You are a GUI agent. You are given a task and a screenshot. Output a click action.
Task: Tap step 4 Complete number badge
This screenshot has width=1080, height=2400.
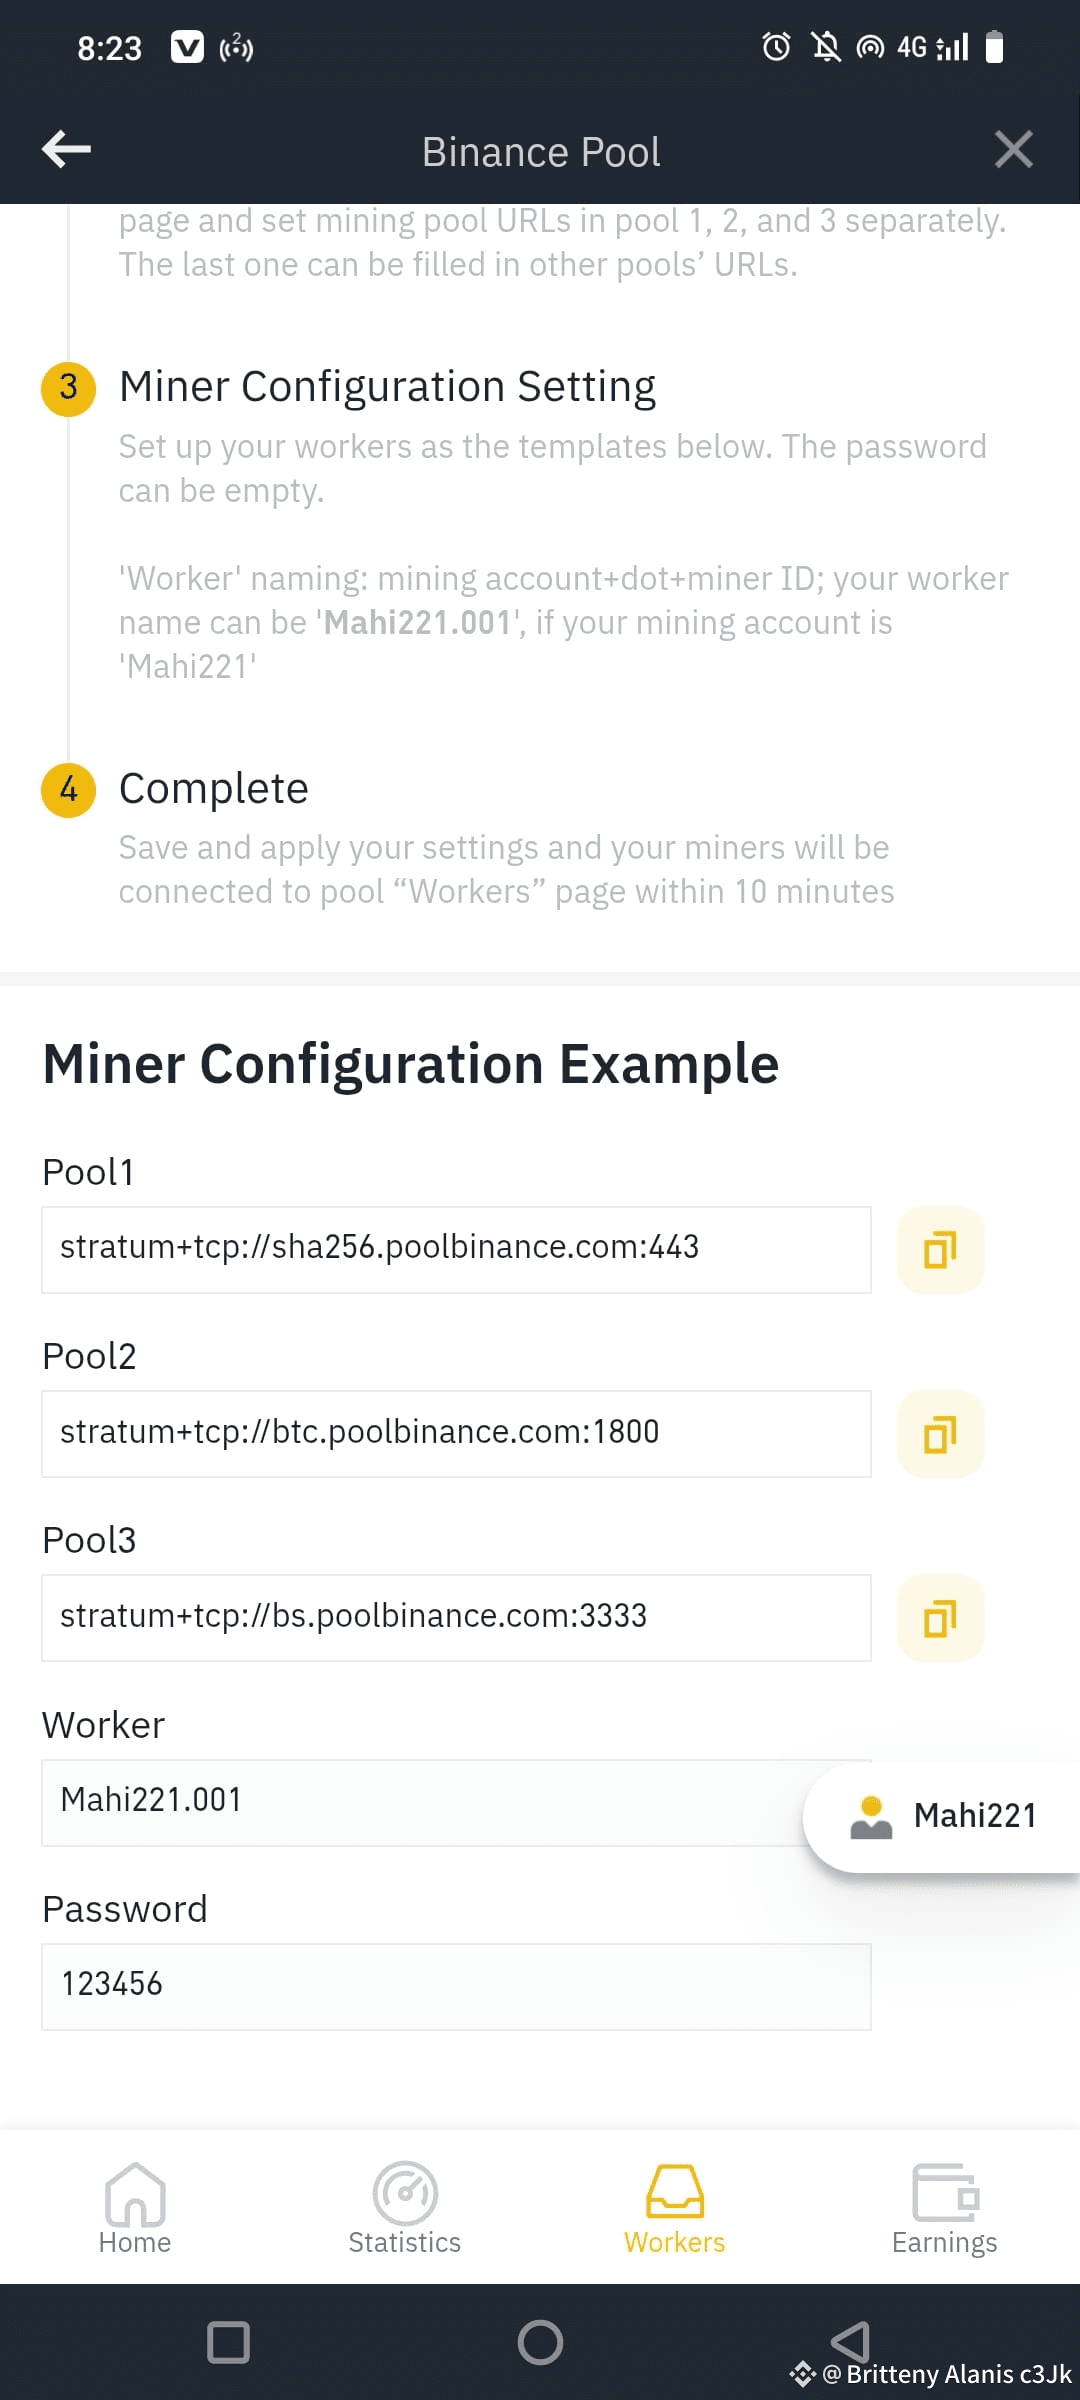pyautogui.click(x=68, y=790)
